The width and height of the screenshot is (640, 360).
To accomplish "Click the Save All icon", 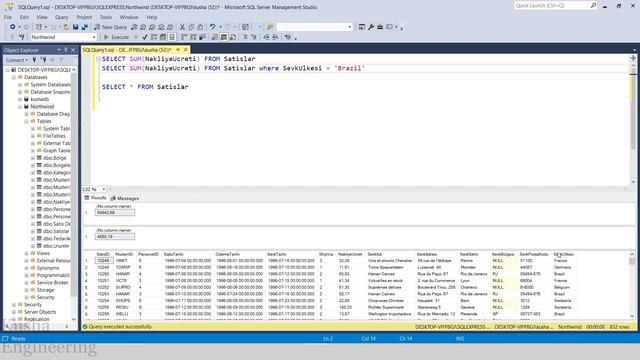I will (x=84, y=27).
